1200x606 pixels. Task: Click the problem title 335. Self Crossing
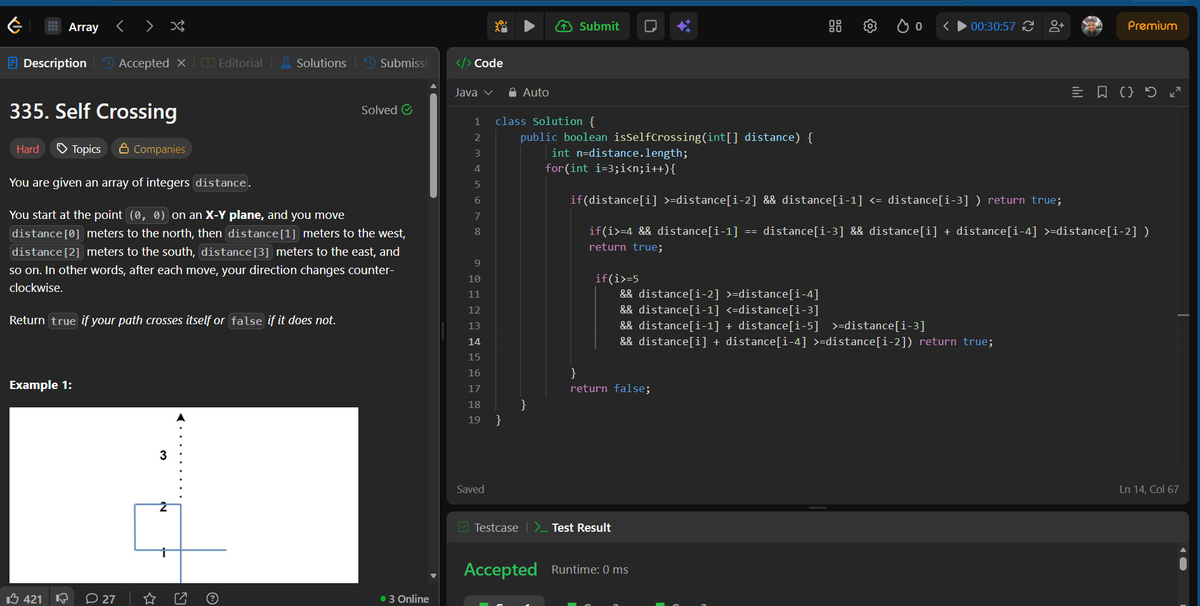coord(93,111)
